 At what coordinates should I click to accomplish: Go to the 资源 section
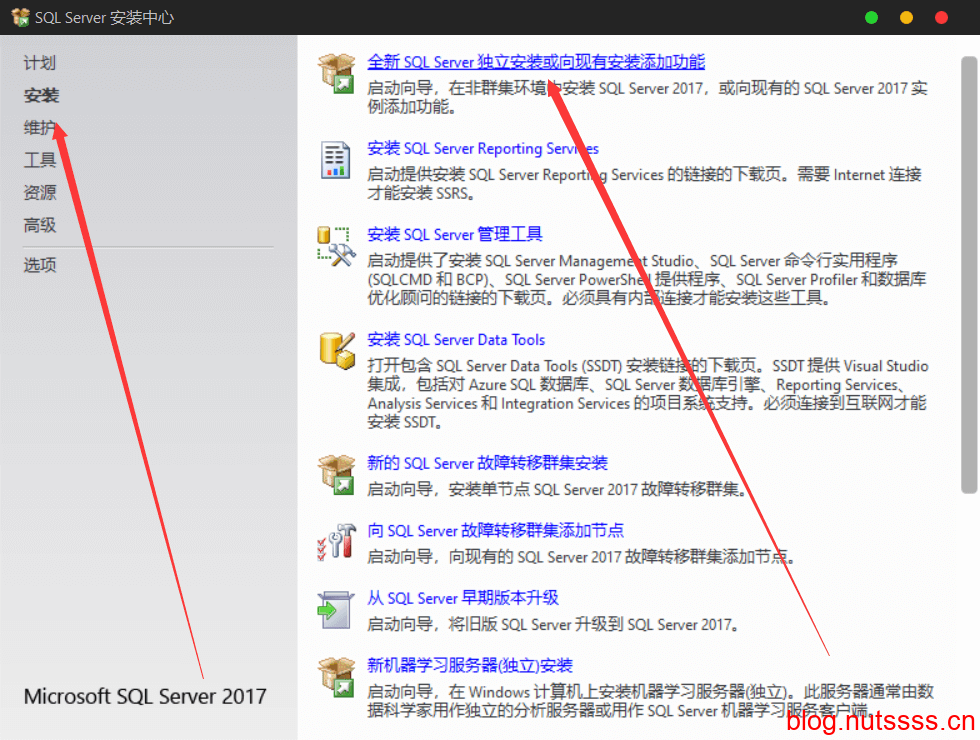(x=40, y=192)
